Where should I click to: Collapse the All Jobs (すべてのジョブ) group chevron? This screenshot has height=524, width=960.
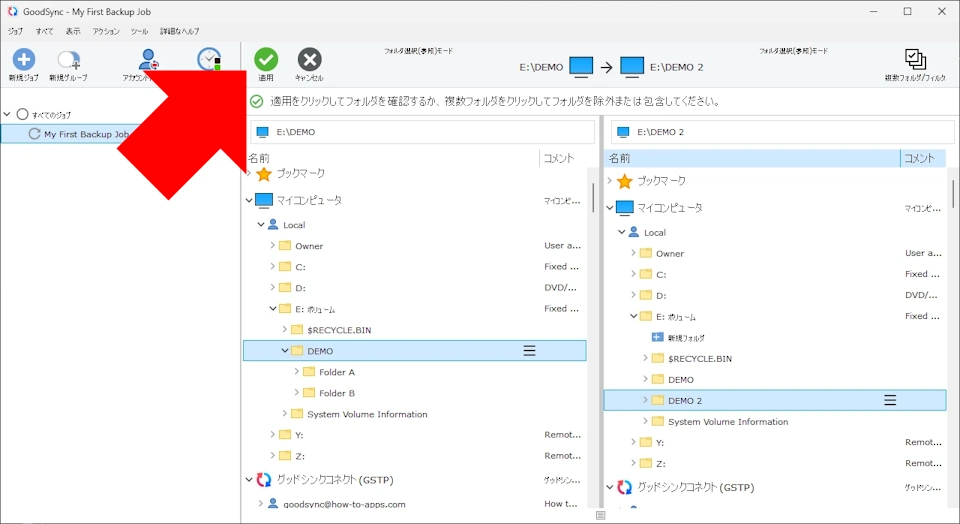(7, 114)
